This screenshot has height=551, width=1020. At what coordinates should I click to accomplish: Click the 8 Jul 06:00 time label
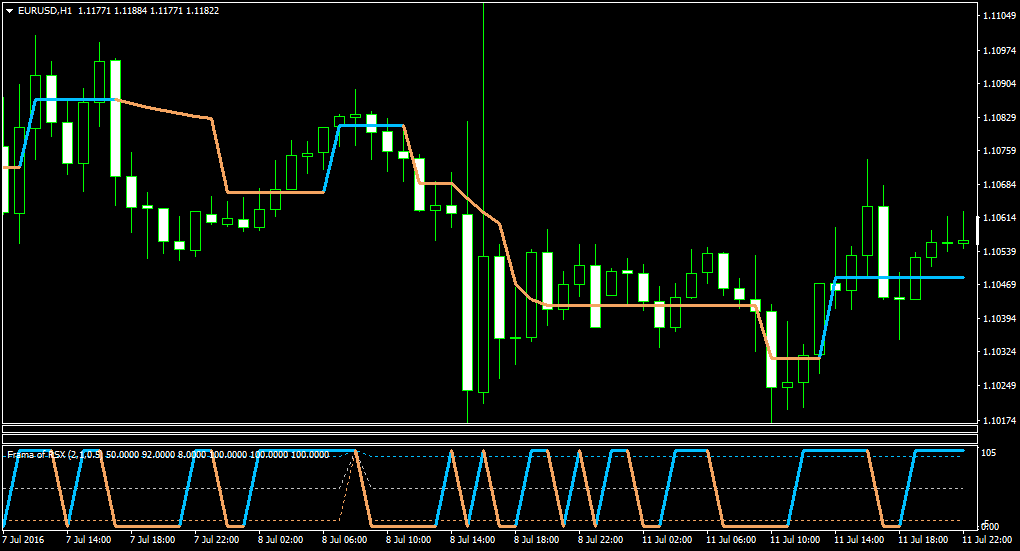[x=344, y=540]
